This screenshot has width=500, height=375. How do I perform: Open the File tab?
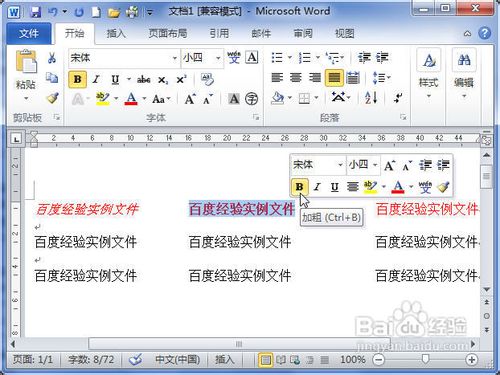(x=29, y=33)
